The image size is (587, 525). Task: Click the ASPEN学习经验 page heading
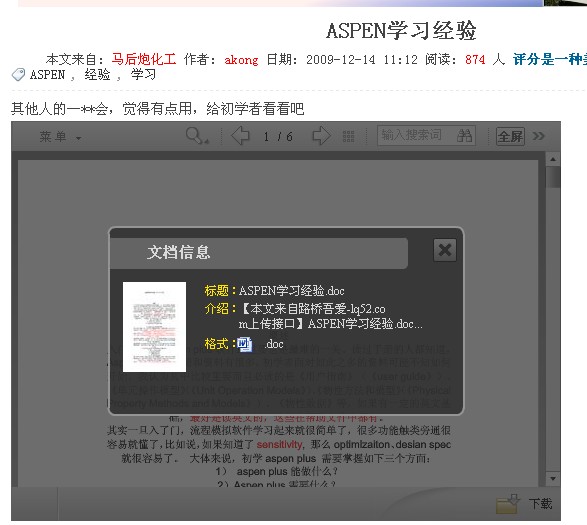[401, 31]
